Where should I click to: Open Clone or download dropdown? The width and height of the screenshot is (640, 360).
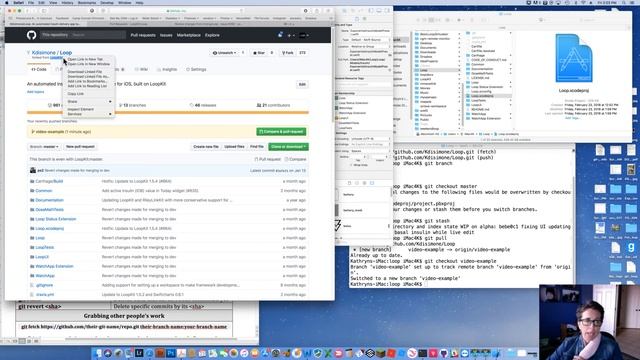coord(288,147)
